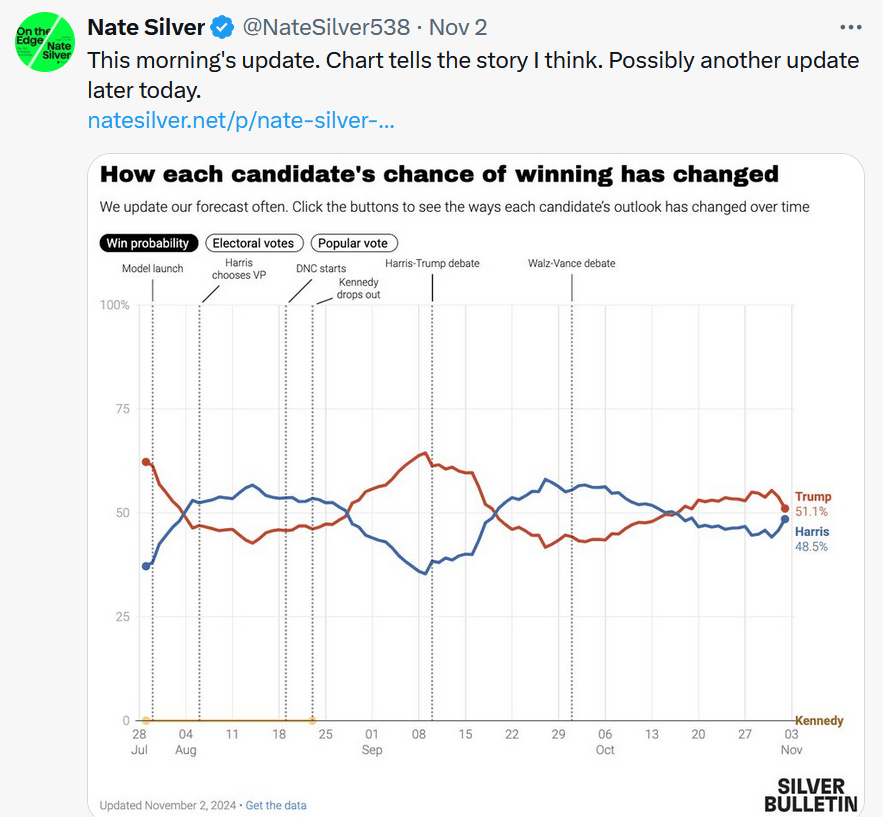Image resolution: width=883 pixels, height=817 pixels.
Task: Click Trump's starting red dot in July
Action: pos(146,462)
